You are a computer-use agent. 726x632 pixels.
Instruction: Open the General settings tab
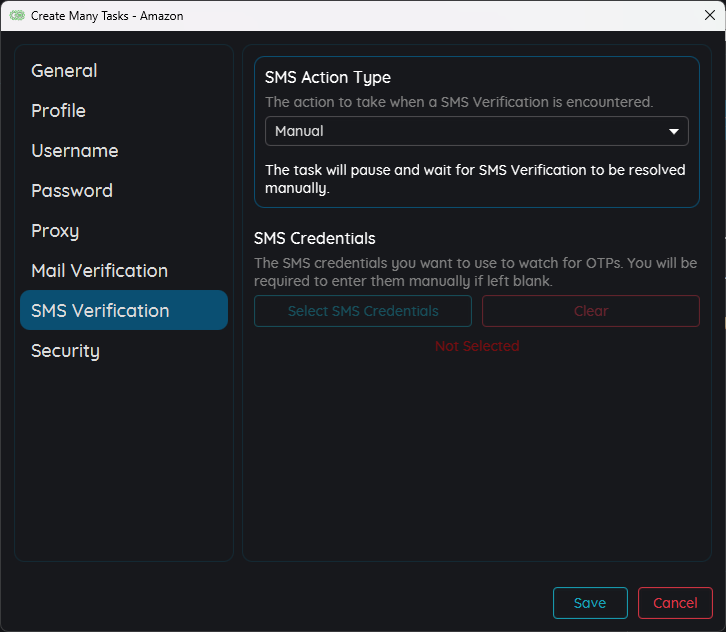64,71
